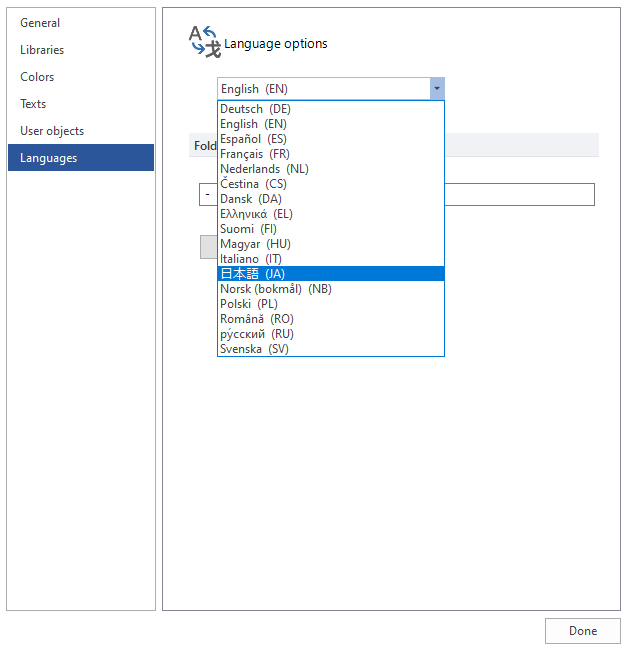The image size is (627, 651).
Task: Open the Libraries settings page
Action: pyautogui.click(x=81, y=50)
